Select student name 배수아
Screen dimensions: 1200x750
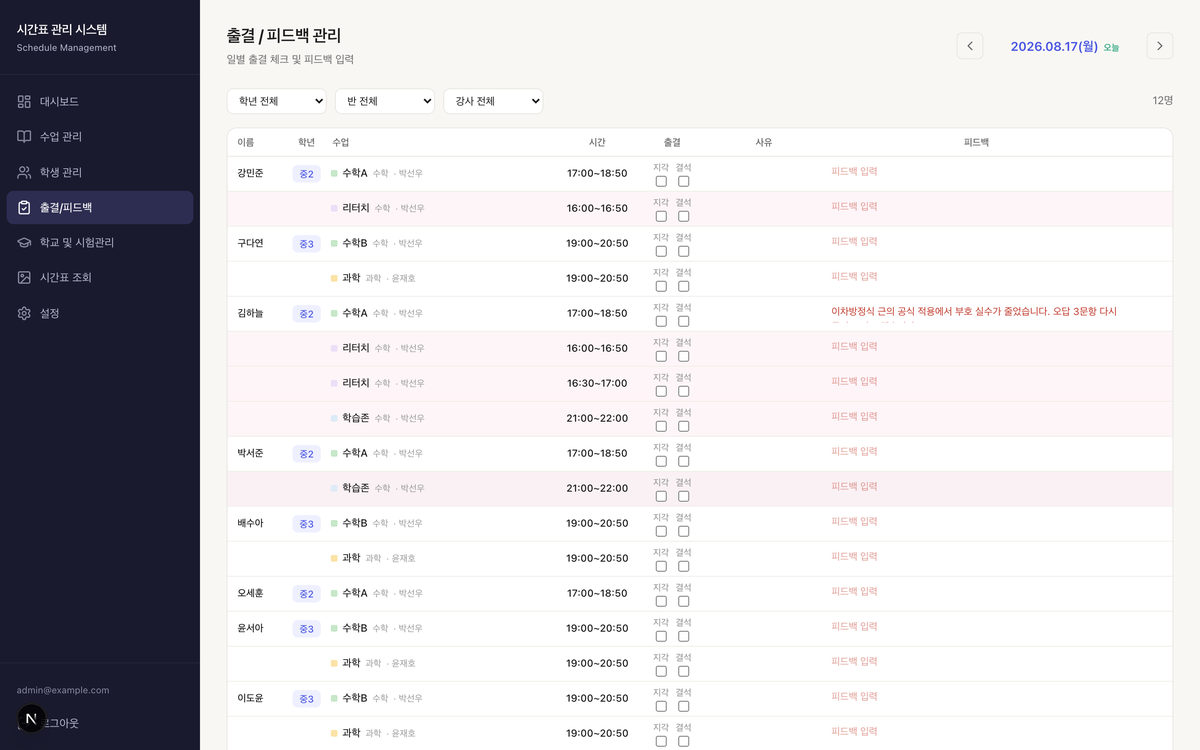250,523
